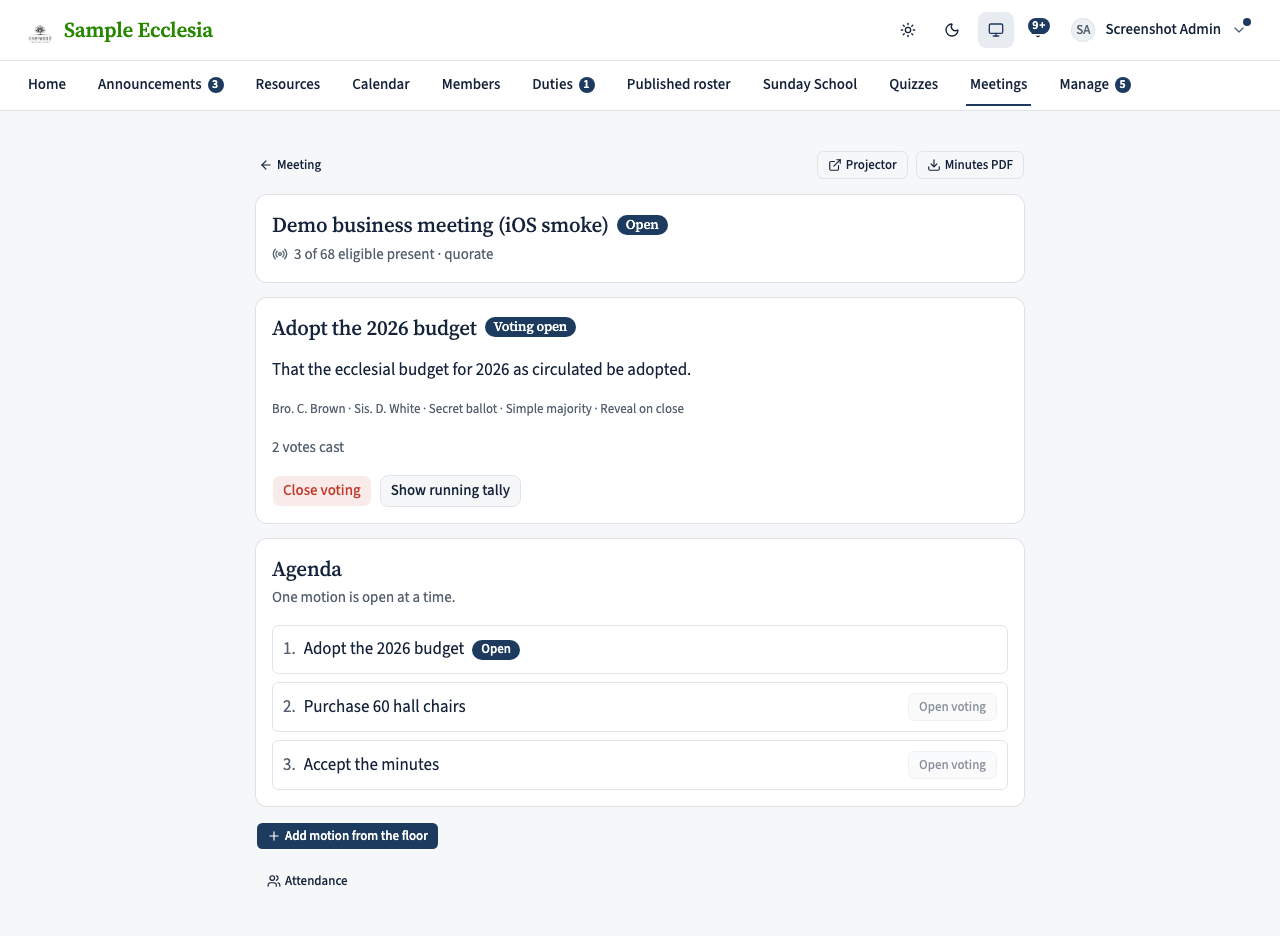Click the SA avatar circle
Screen dimensions: 1280x936
point(1083,30)
